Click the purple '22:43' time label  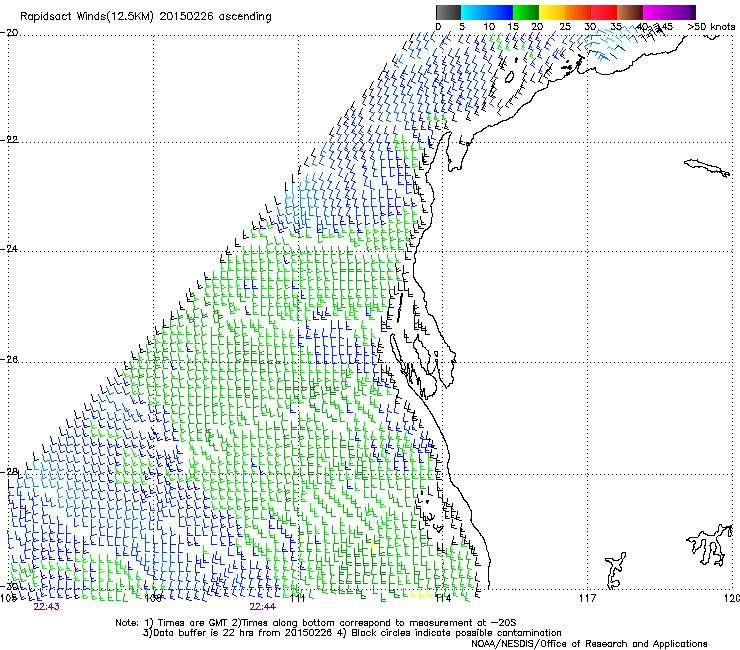coord(46,607)
